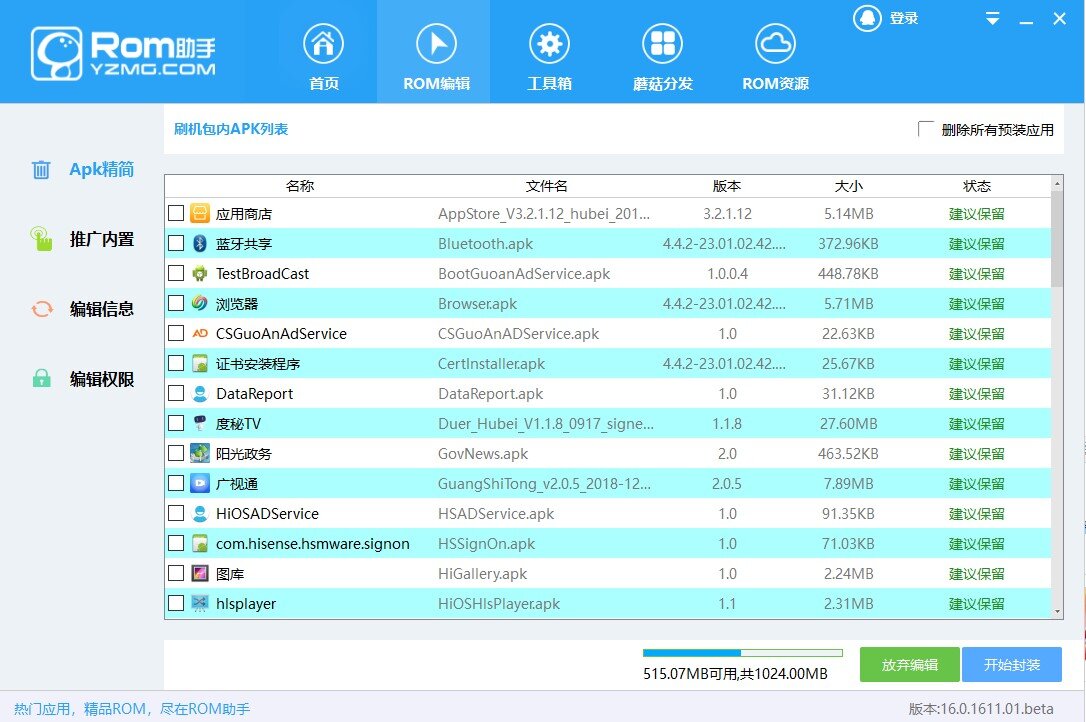Select the ROM编辑 cursor icon
Image resolution: width=1086 pixels, height=722 pixels.
tap(436, 44)
